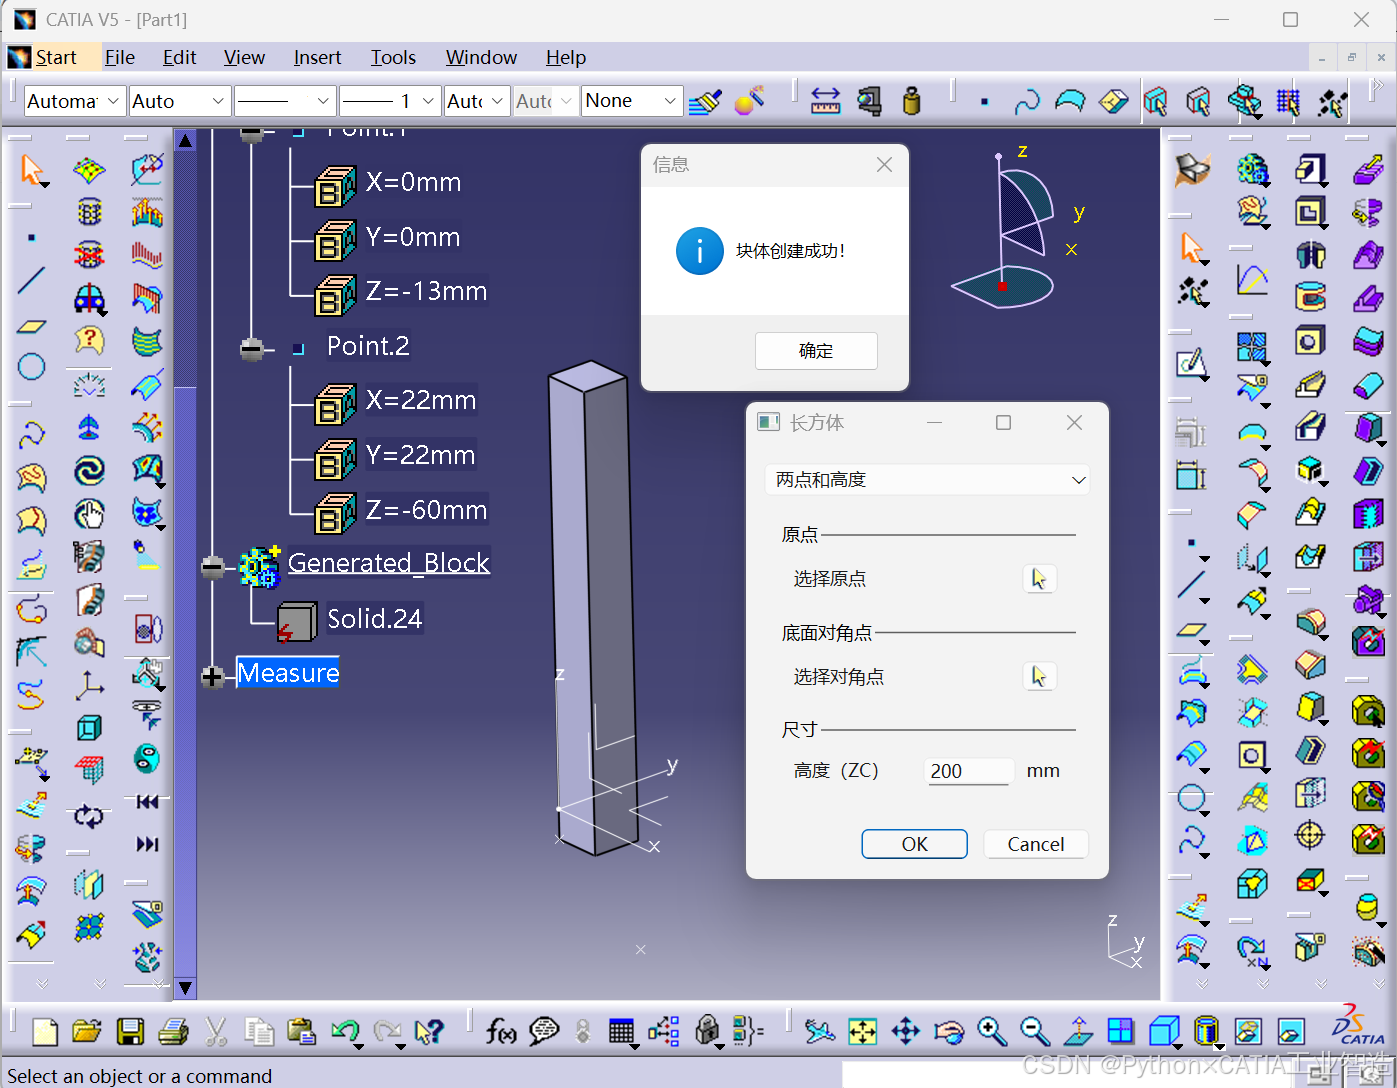Pick the Line tool on left toolbar

point(32,280)
